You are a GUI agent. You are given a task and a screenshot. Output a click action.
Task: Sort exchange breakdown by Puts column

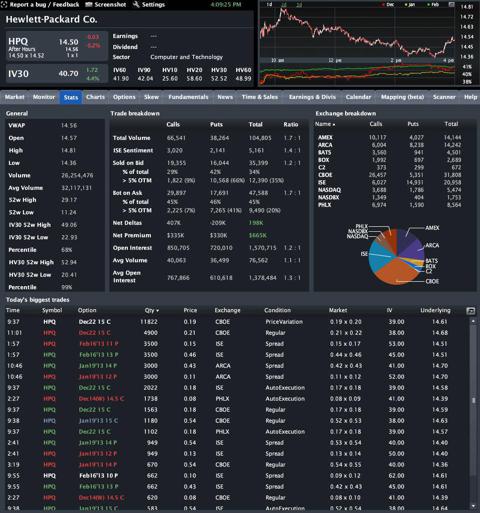413,124
